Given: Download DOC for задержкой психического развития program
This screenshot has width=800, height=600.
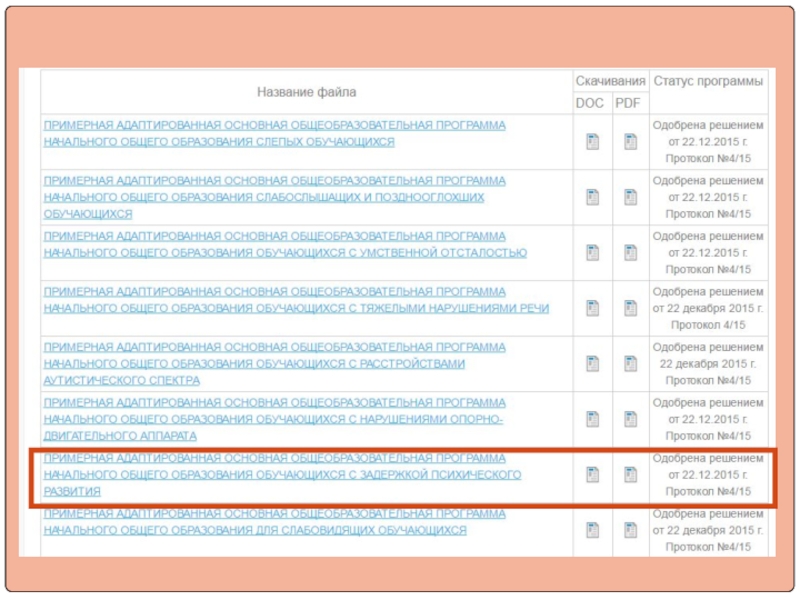Looking at the screenshot, I should pyautogui.click(x=592, y=475).
